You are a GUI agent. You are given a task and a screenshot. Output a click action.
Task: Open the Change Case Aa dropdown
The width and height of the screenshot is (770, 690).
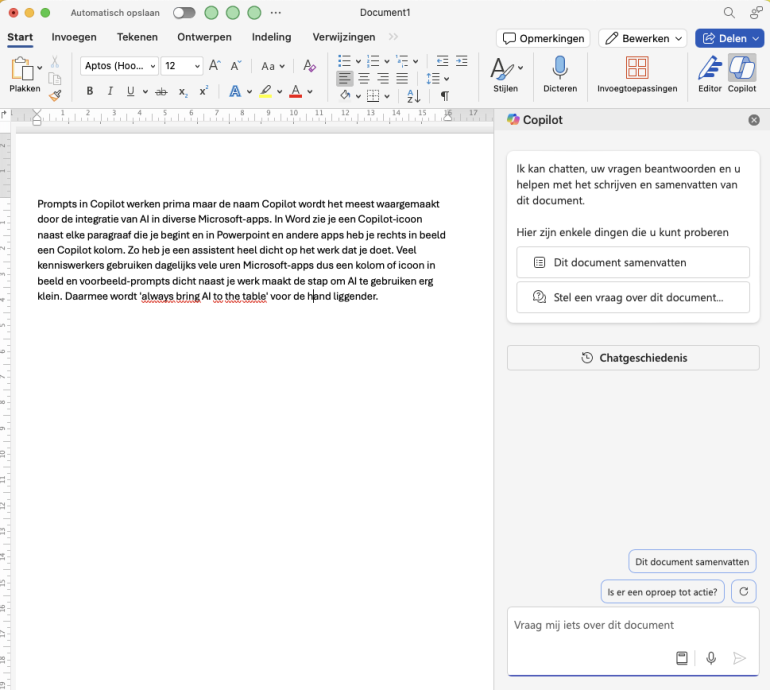(x=273, y=66)
